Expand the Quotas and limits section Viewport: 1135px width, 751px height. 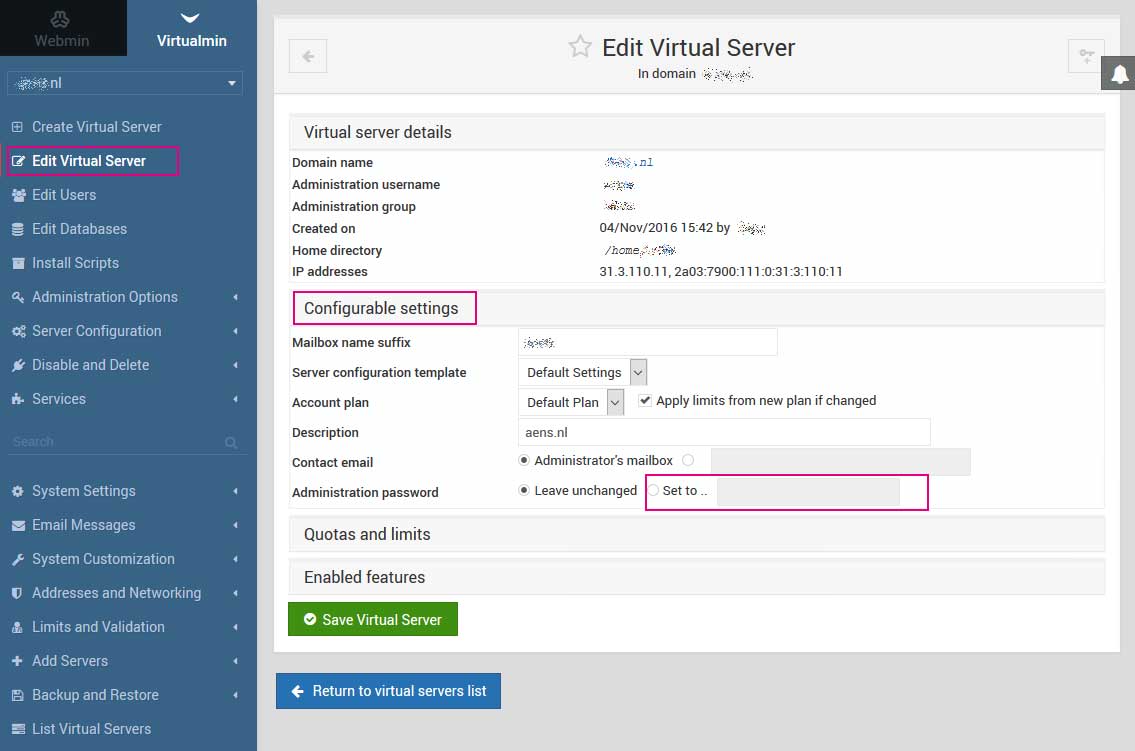[x=367, y=534]
